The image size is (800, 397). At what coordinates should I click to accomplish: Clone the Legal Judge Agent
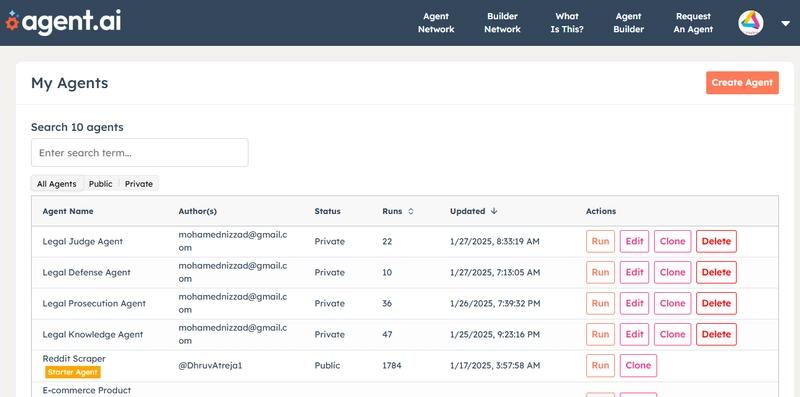point(672,241)
